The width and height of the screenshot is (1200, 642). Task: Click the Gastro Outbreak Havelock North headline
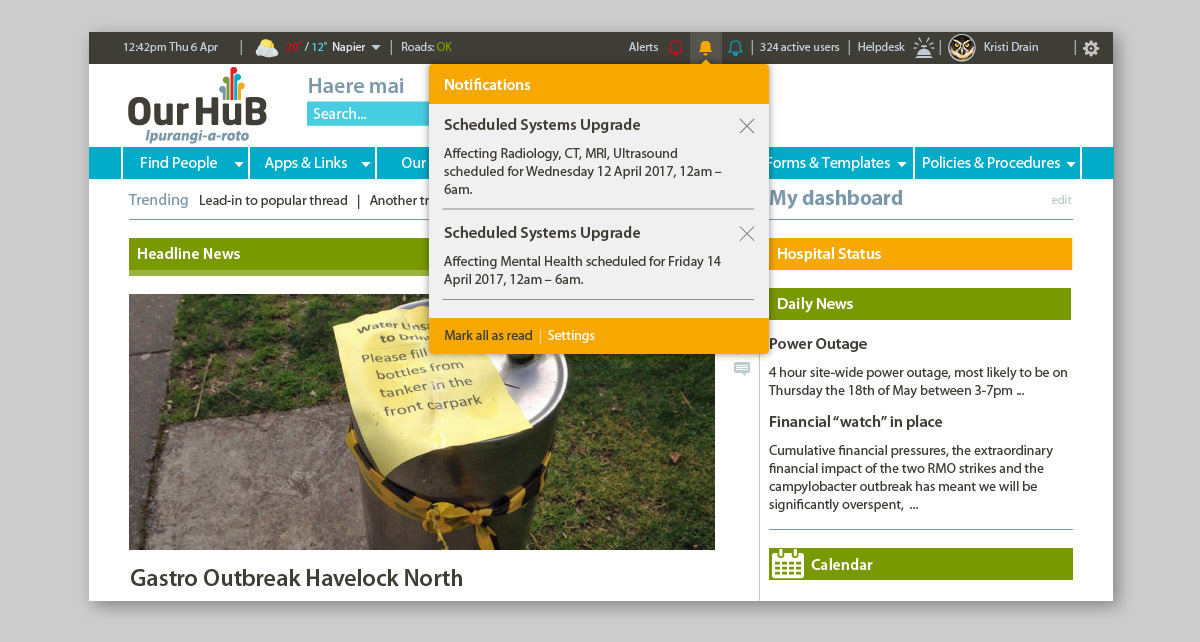(296, 578)
